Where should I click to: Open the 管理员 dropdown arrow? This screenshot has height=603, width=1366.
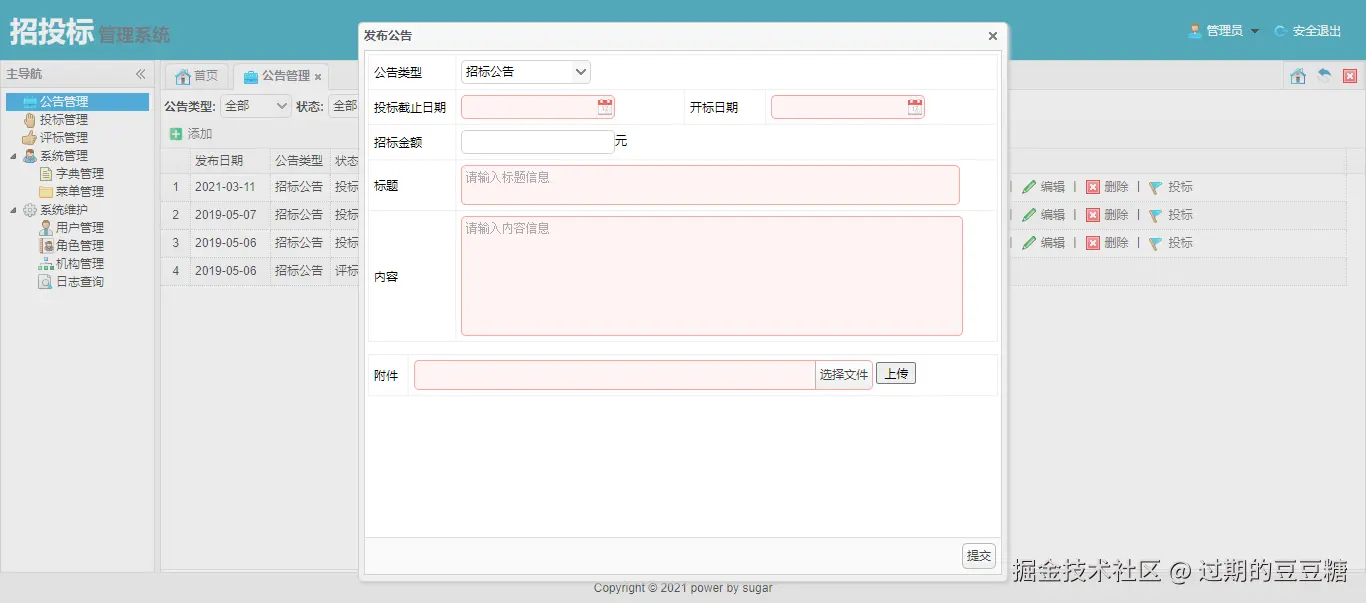[x=1255, y=32]
